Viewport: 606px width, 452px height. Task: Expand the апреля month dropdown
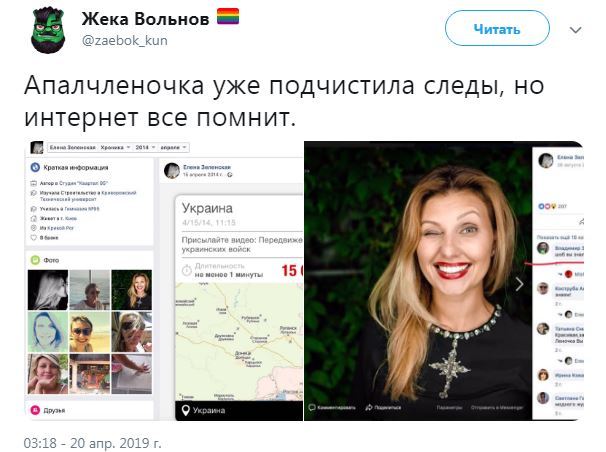pyautogui.click(x=173, y=147)
